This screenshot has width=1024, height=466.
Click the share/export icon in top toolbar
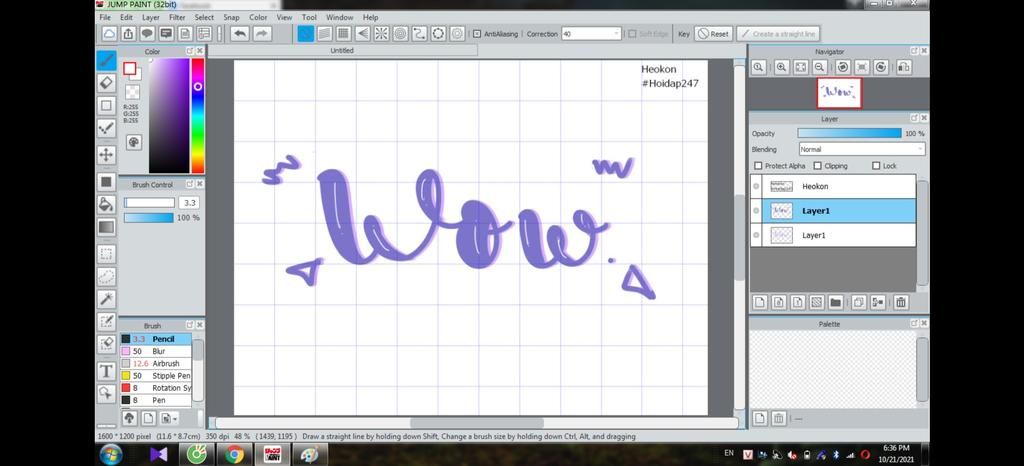coord(128,33)
